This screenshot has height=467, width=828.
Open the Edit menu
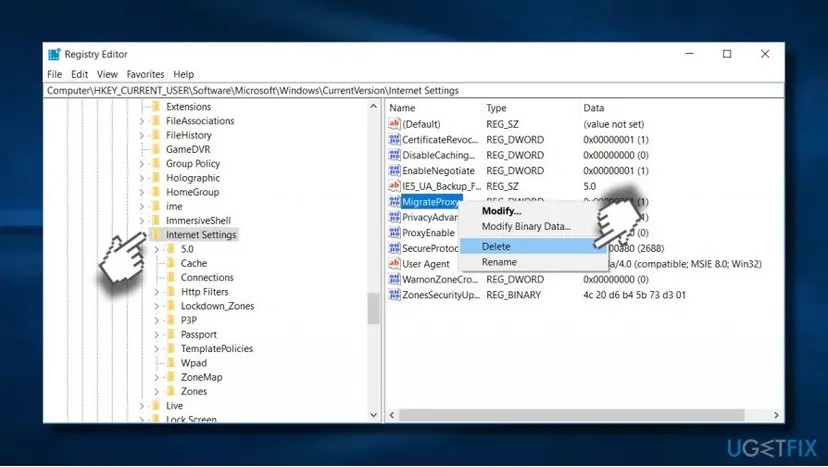[80, 74]
